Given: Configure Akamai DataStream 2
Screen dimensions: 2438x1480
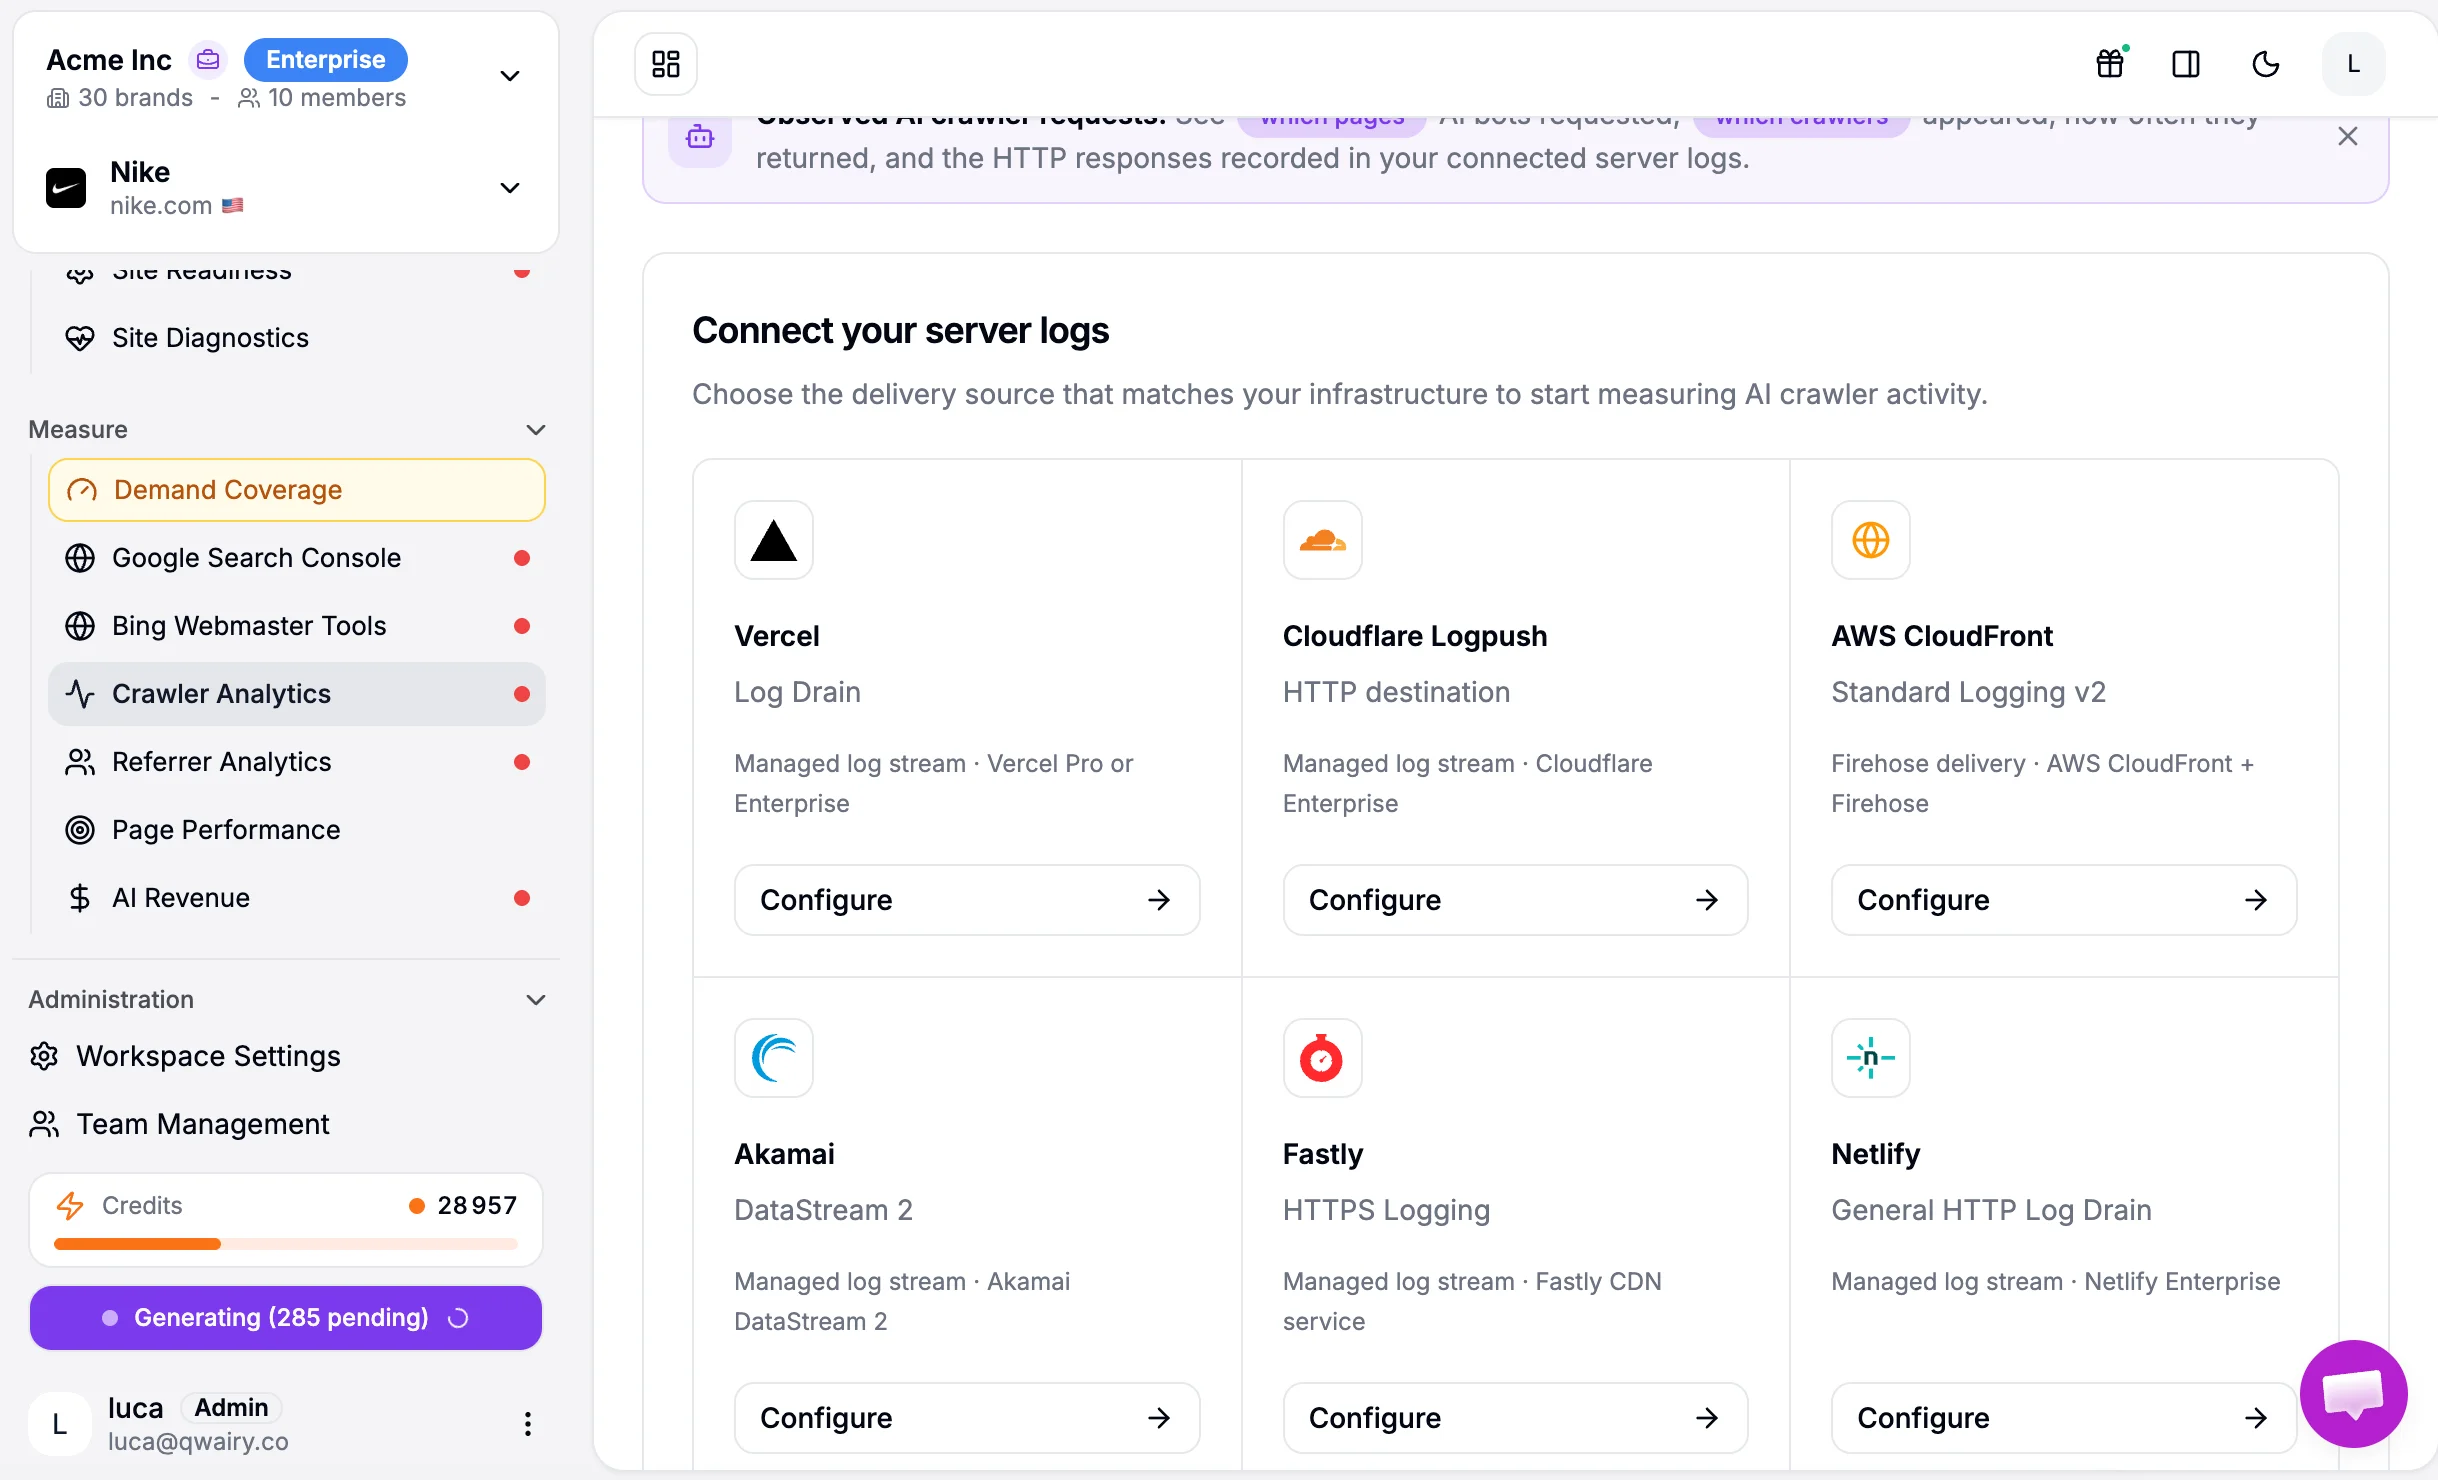Looking at the screenshot, I should 967,1418.
